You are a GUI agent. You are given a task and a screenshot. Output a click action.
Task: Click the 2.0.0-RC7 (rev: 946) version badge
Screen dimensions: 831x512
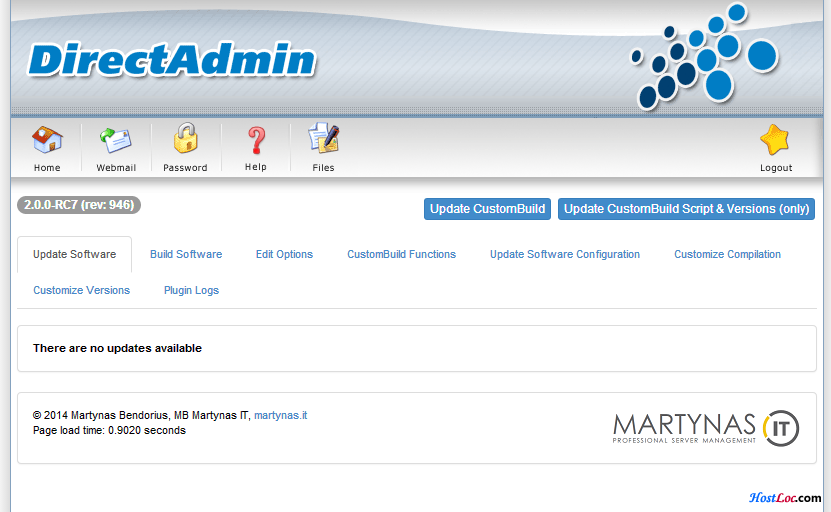(79, 205)
